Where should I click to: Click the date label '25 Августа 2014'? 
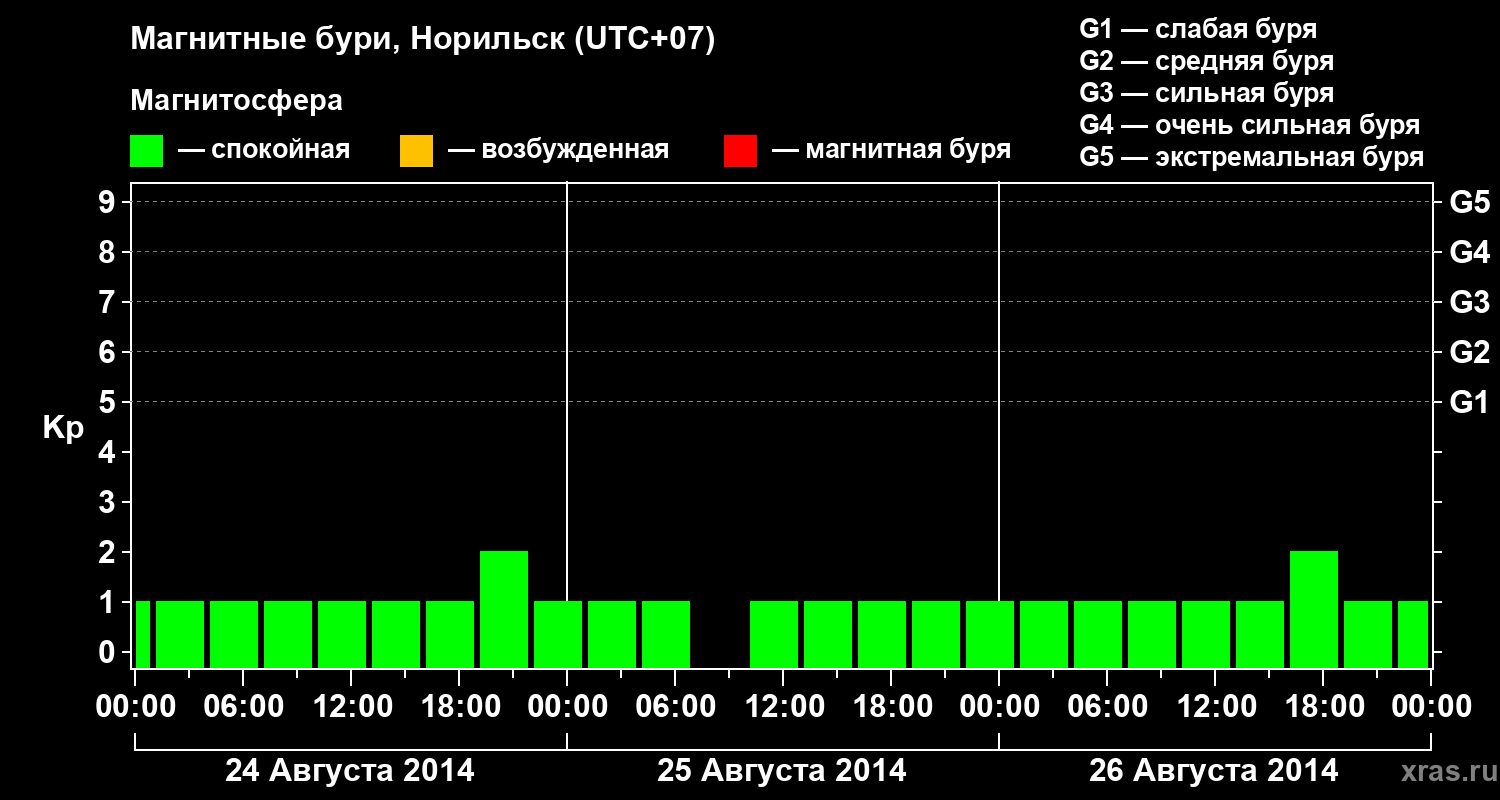click(x=782, y=771)
